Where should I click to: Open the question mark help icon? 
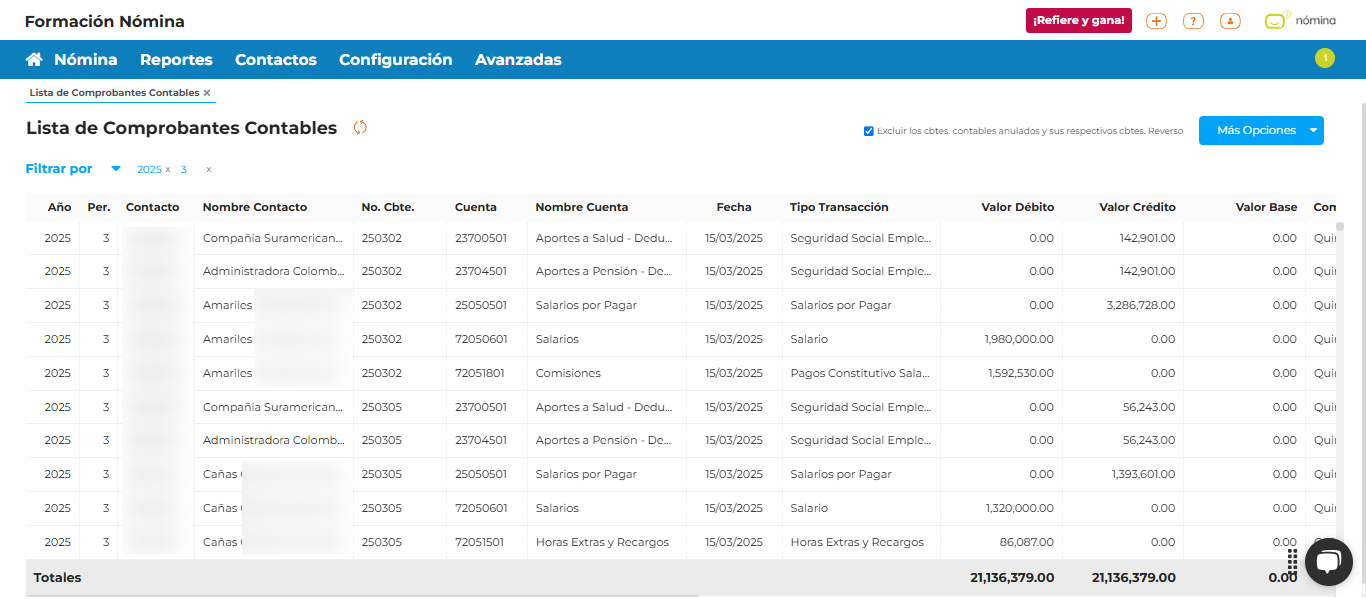pyautogui.click(x=1193, y=21)
